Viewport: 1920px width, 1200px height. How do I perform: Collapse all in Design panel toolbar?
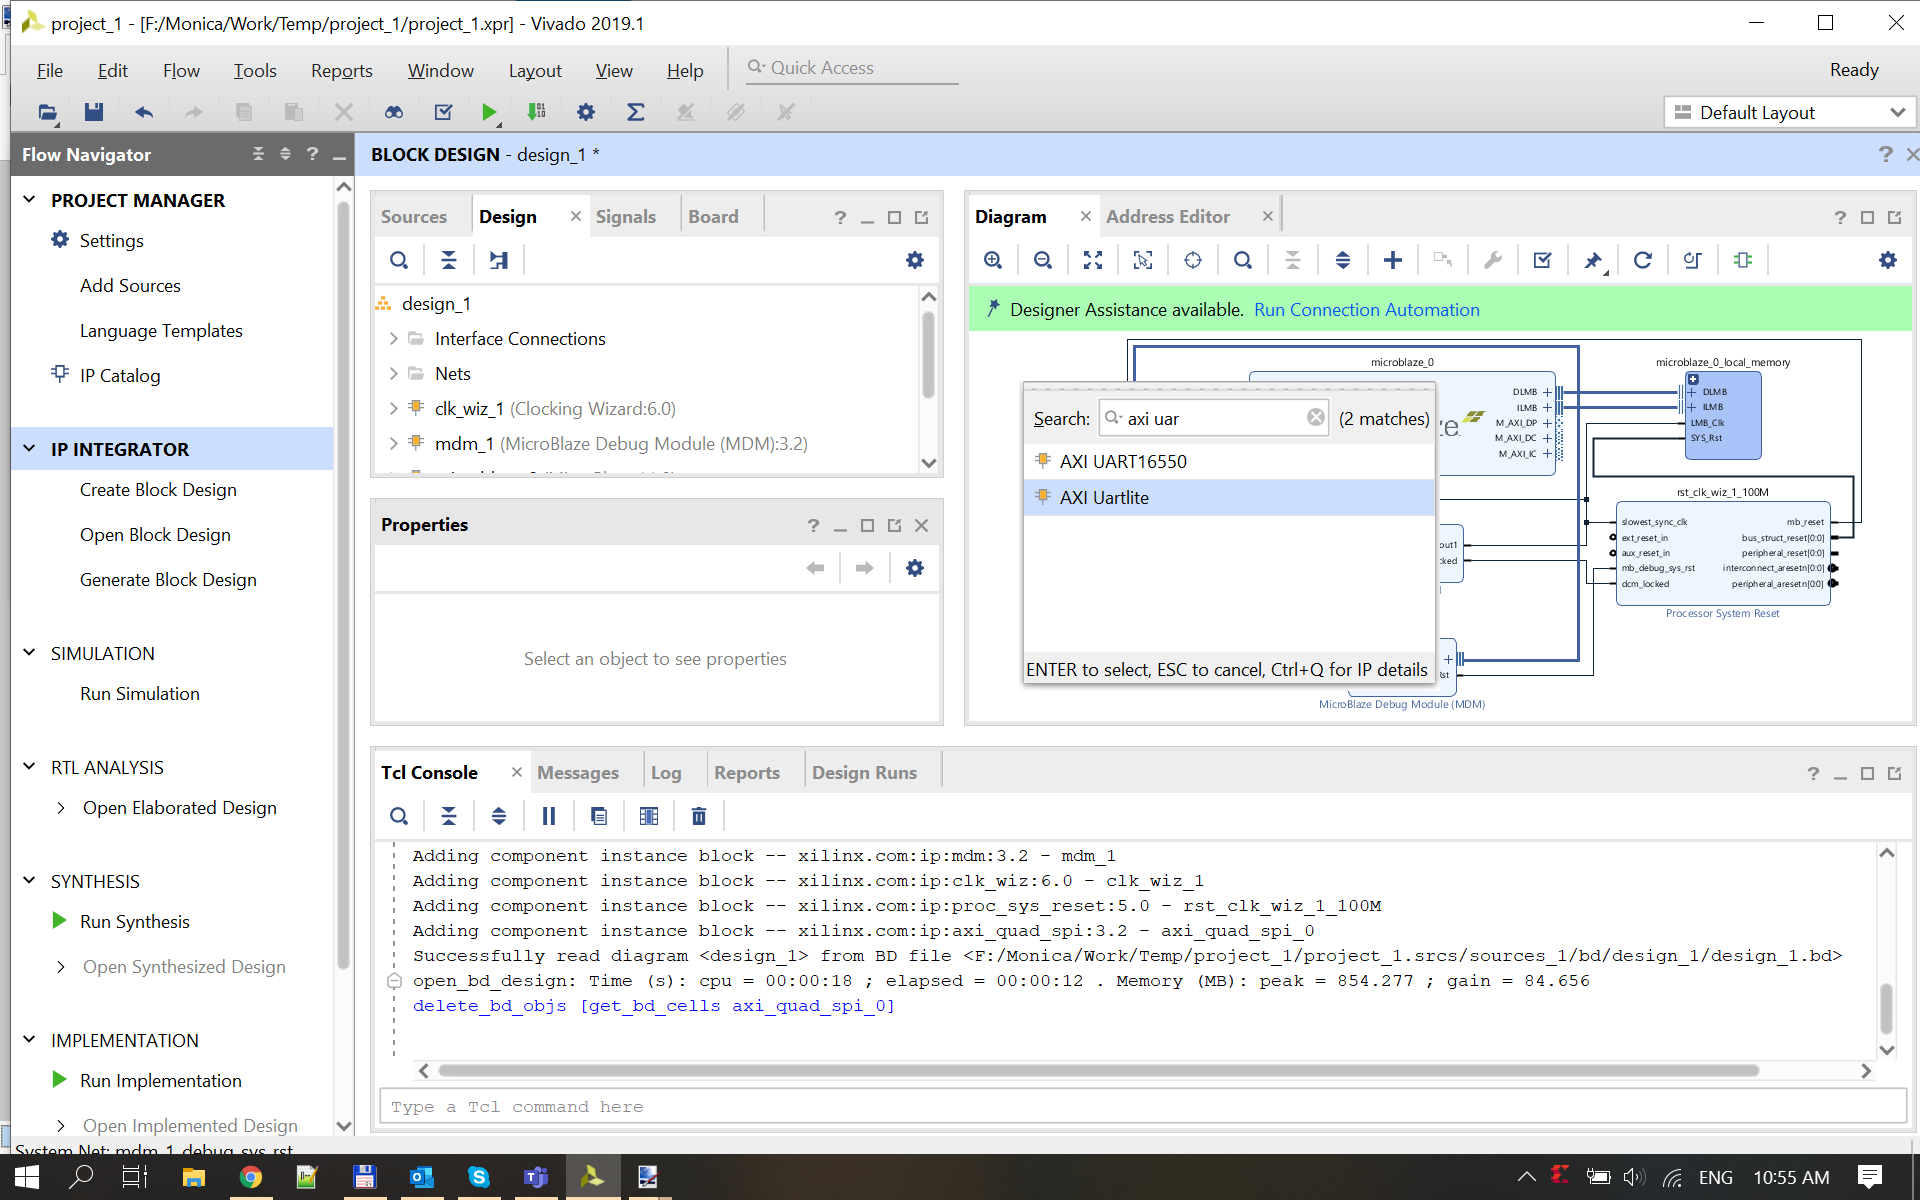coord(449,260)
